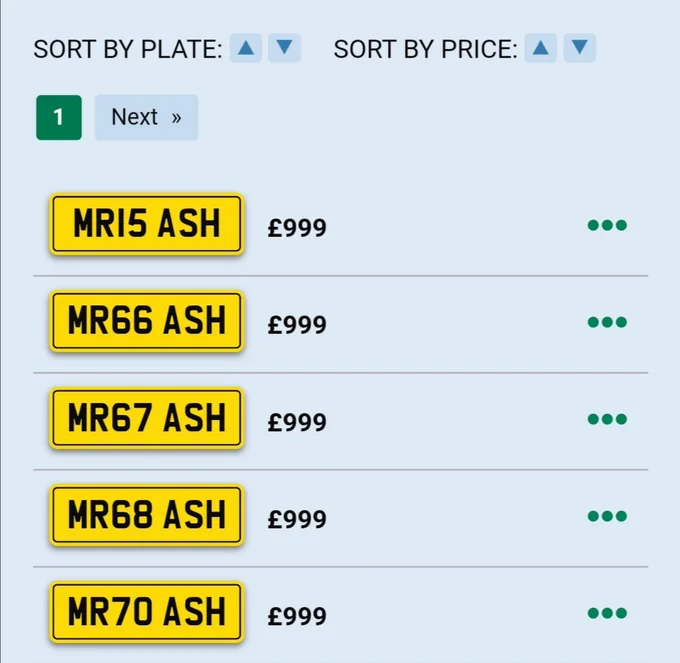Select the MR68 ASH number plate
The image size is (680, 663).
coord(147,515)
